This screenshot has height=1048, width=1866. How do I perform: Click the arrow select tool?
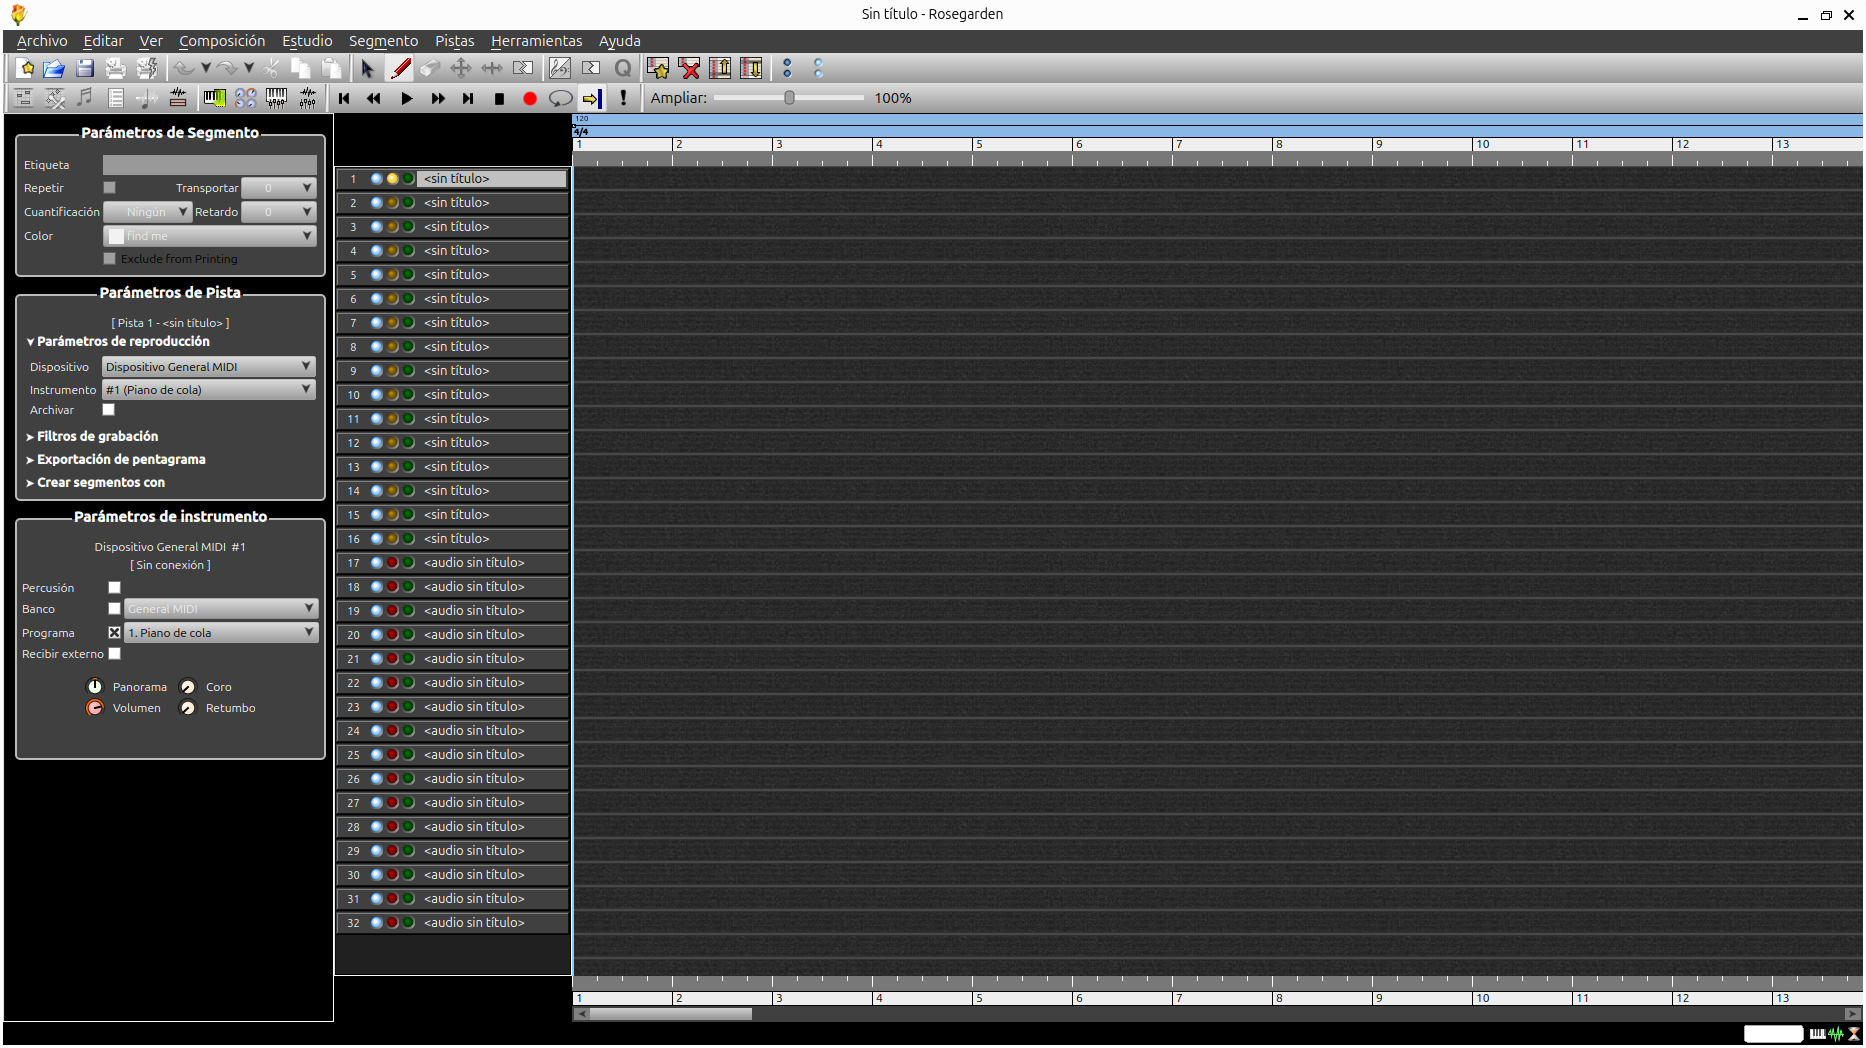click(367, 68)
